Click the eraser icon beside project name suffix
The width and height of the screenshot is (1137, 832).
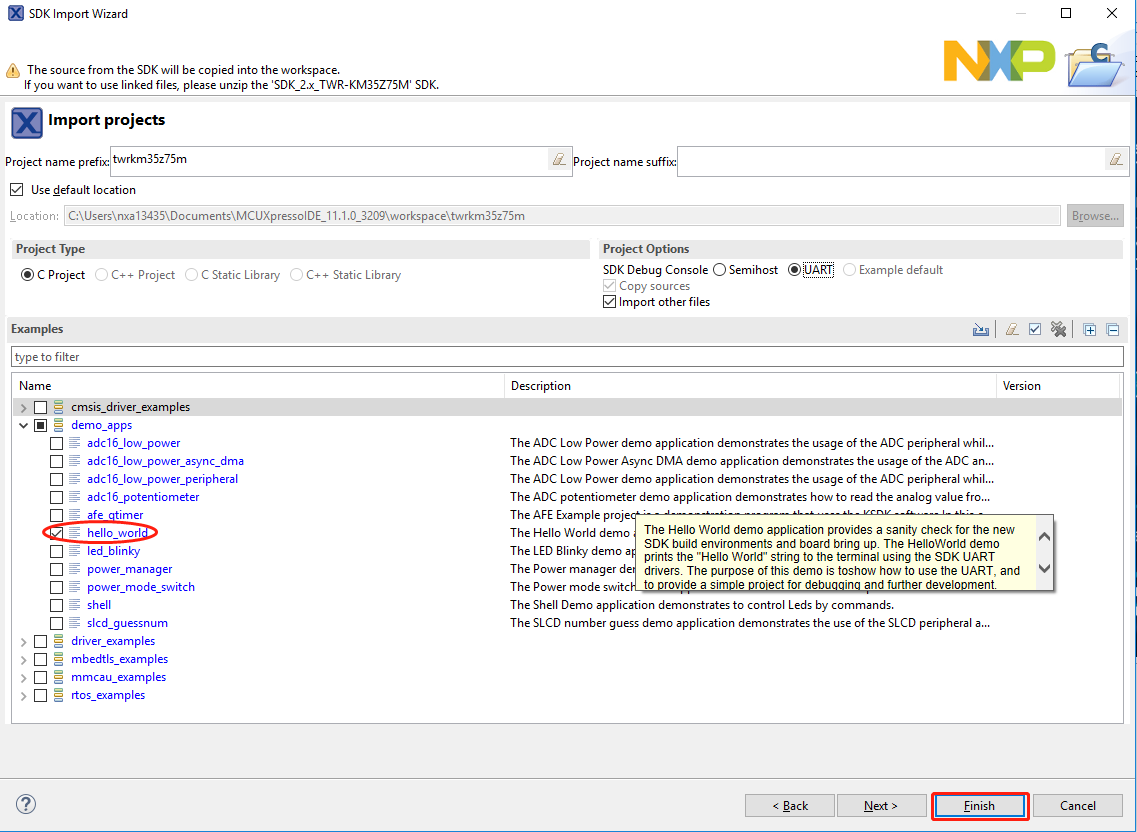[1115, 160]
